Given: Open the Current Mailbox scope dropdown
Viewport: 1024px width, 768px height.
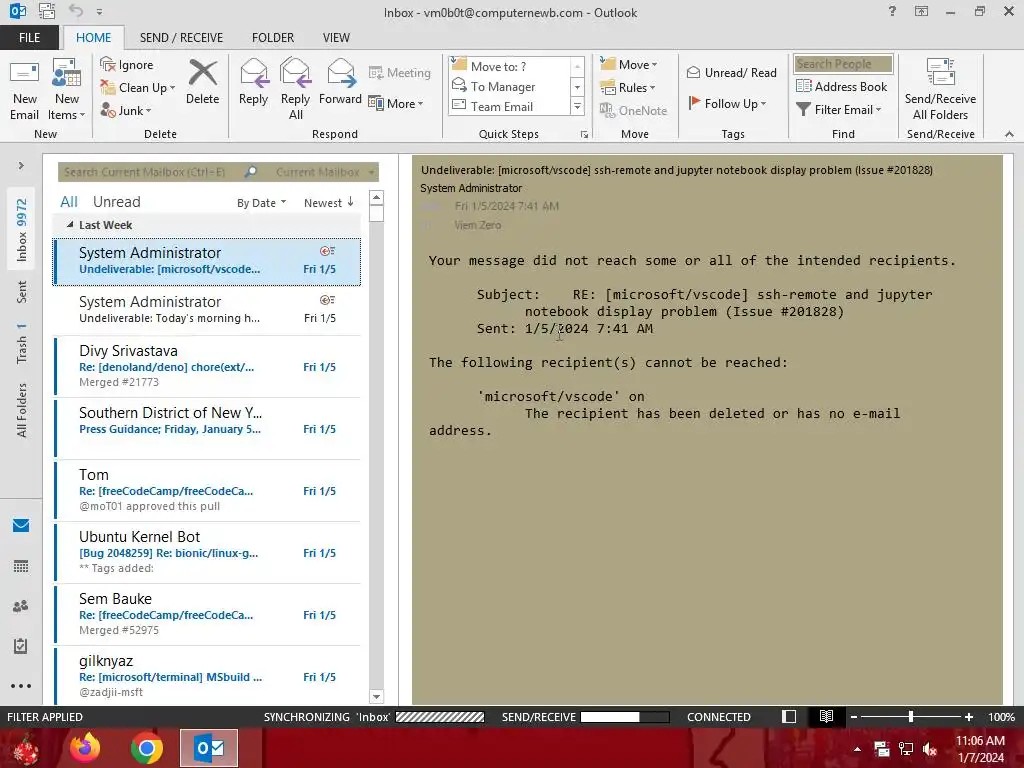Looking at the screenshot, I should click(x=325, y=172).
